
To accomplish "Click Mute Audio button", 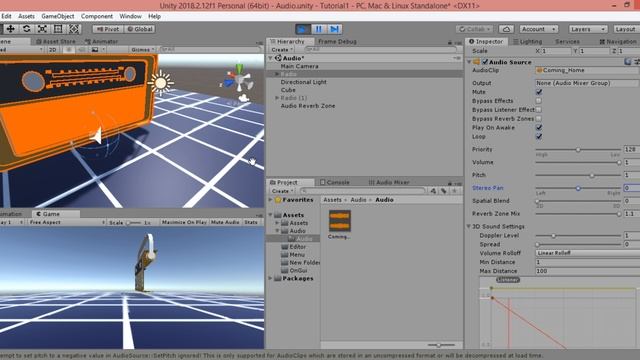I will [225, 222].
